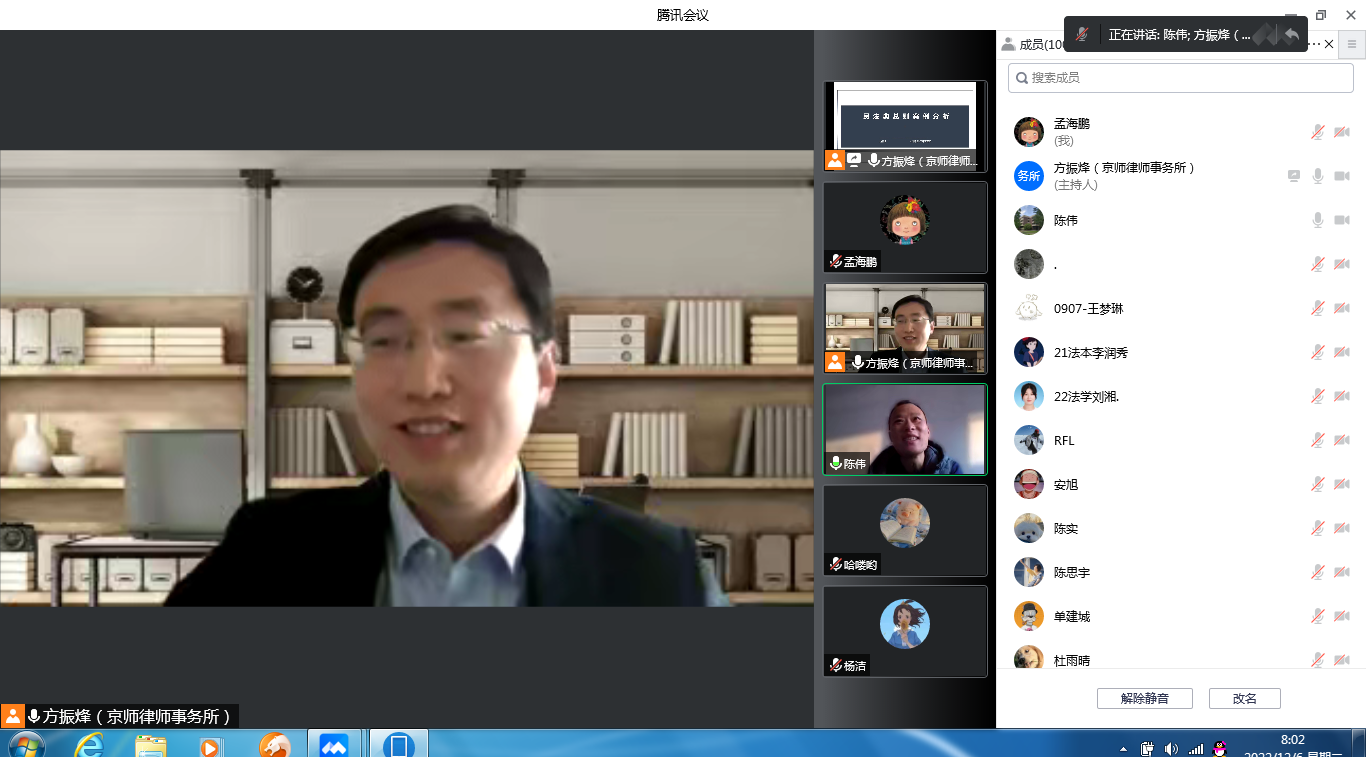This screenshot has height=757, width=1366.
Task: Toggle 孟海鹏's disabled camera in member list
Action: point(1342,132)
